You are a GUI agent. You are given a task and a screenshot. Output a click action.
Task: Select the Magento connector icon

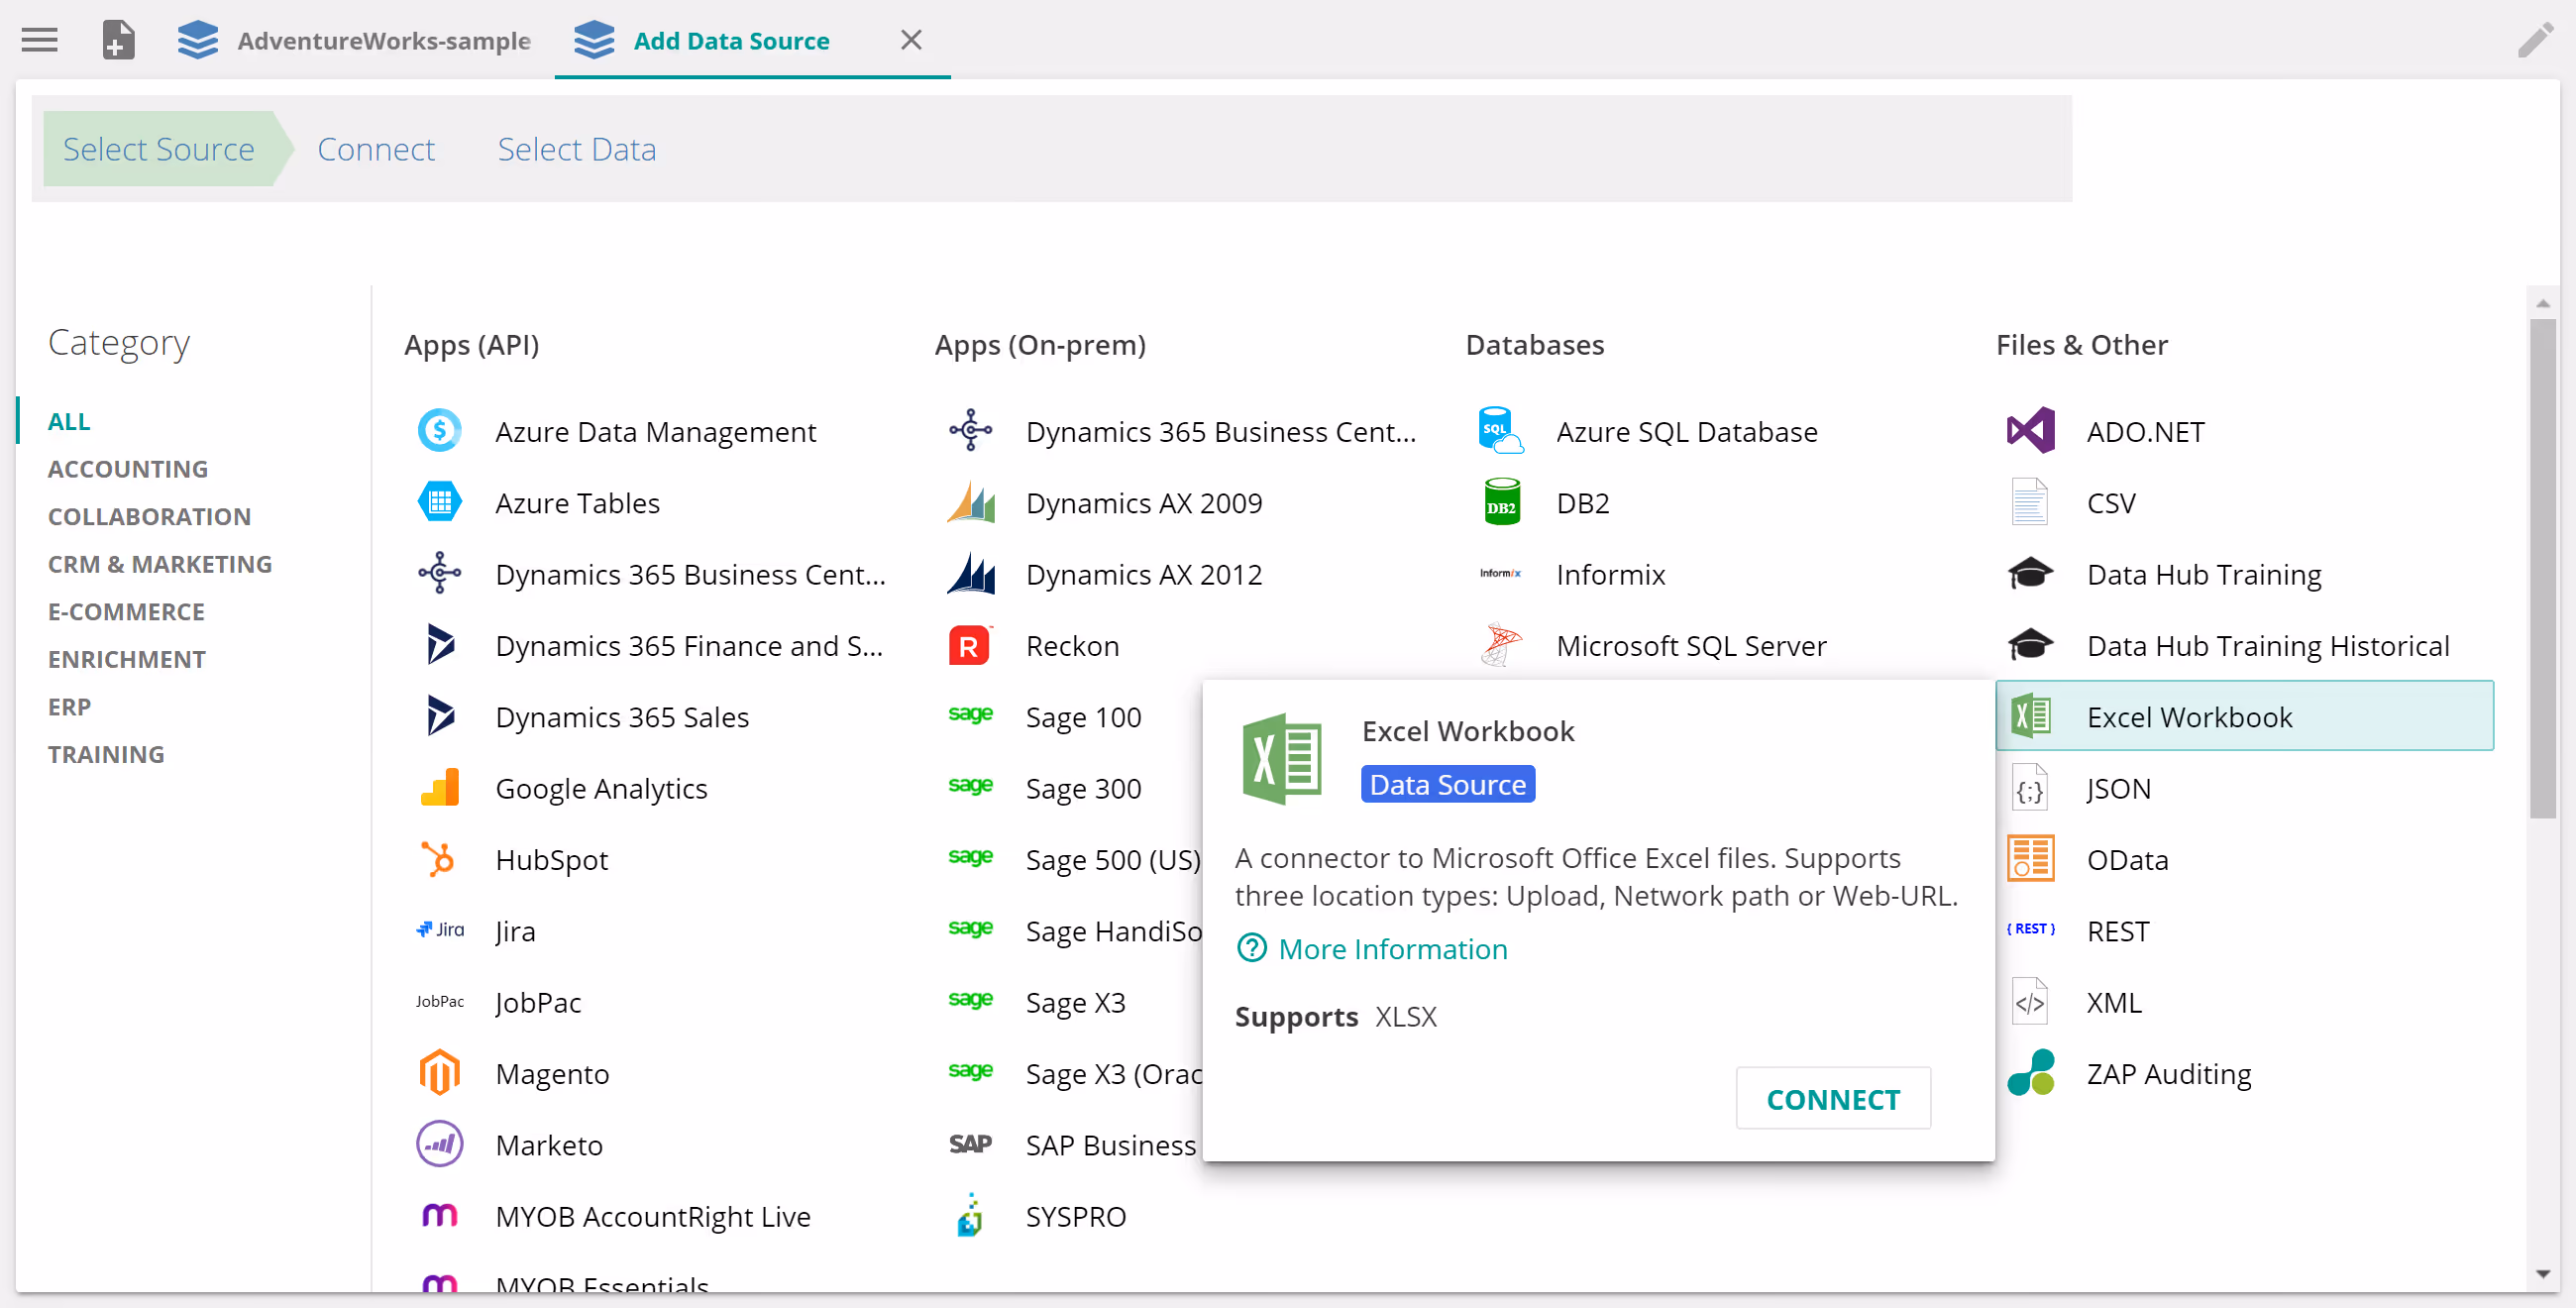(x=439, y=1073)
